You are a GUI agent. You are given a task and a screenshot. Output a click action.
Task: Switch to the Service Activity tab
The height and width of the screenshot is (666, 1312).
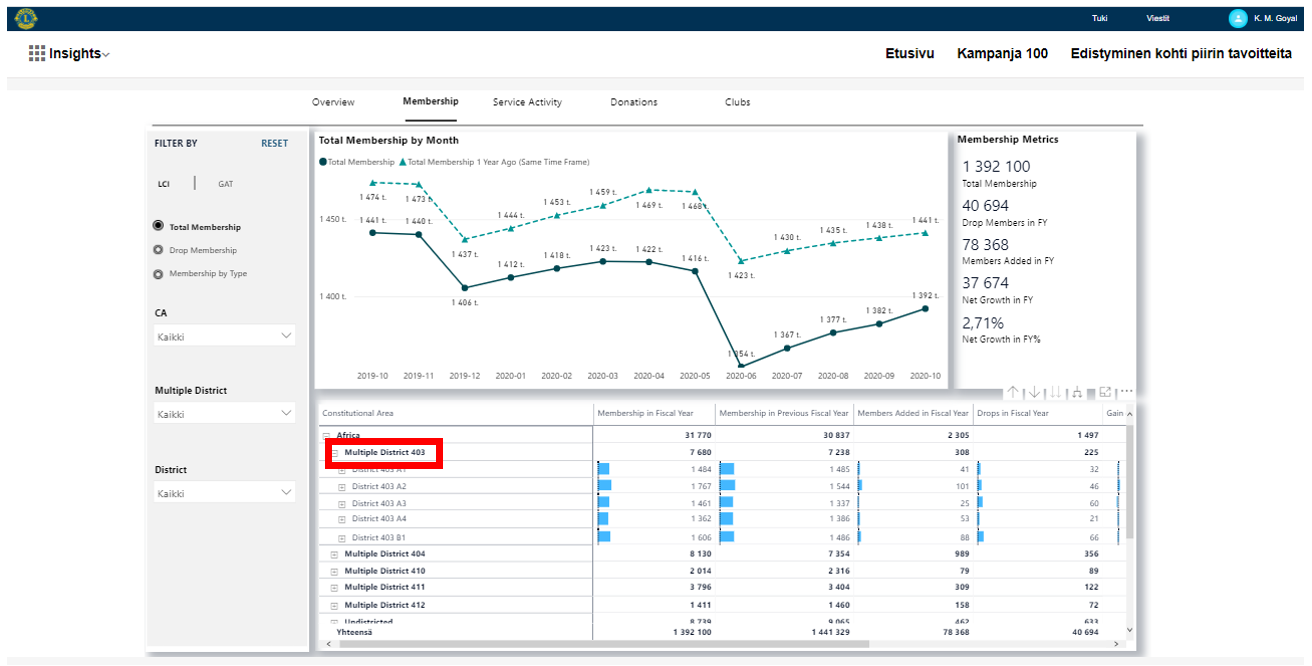pos(527,102)
